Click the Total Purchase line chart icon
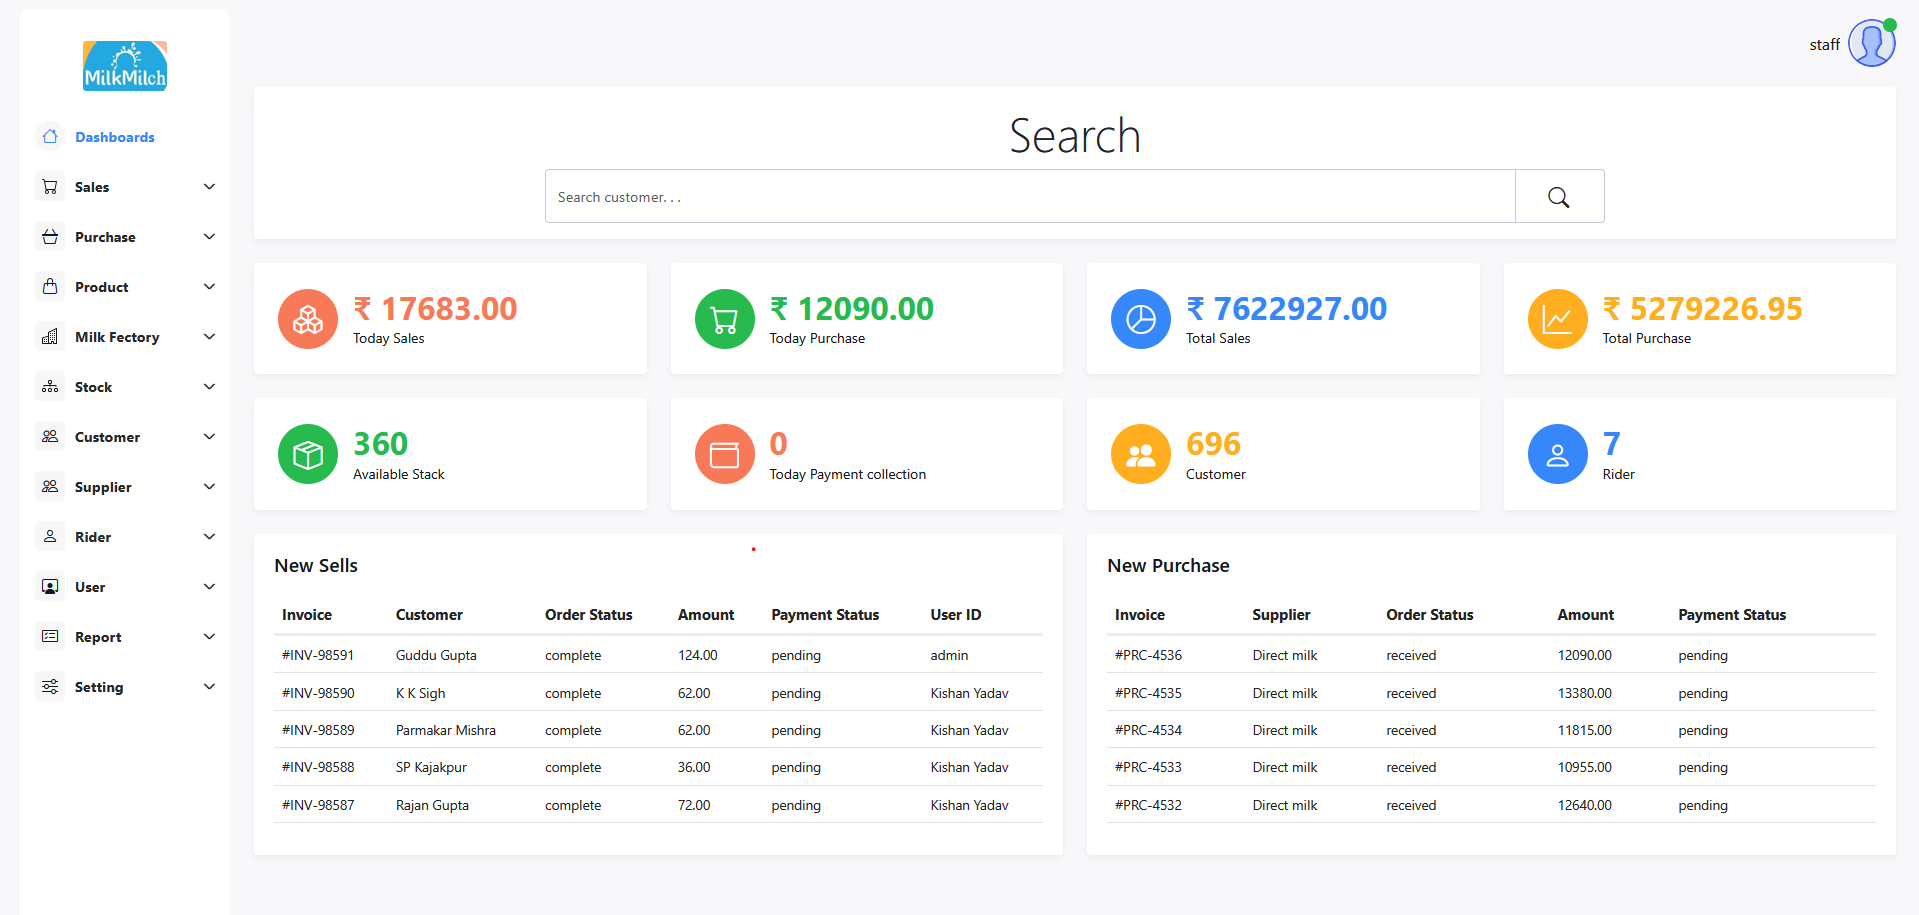The width and height of the screenshot is (1919, 915). click(1557, 319)
